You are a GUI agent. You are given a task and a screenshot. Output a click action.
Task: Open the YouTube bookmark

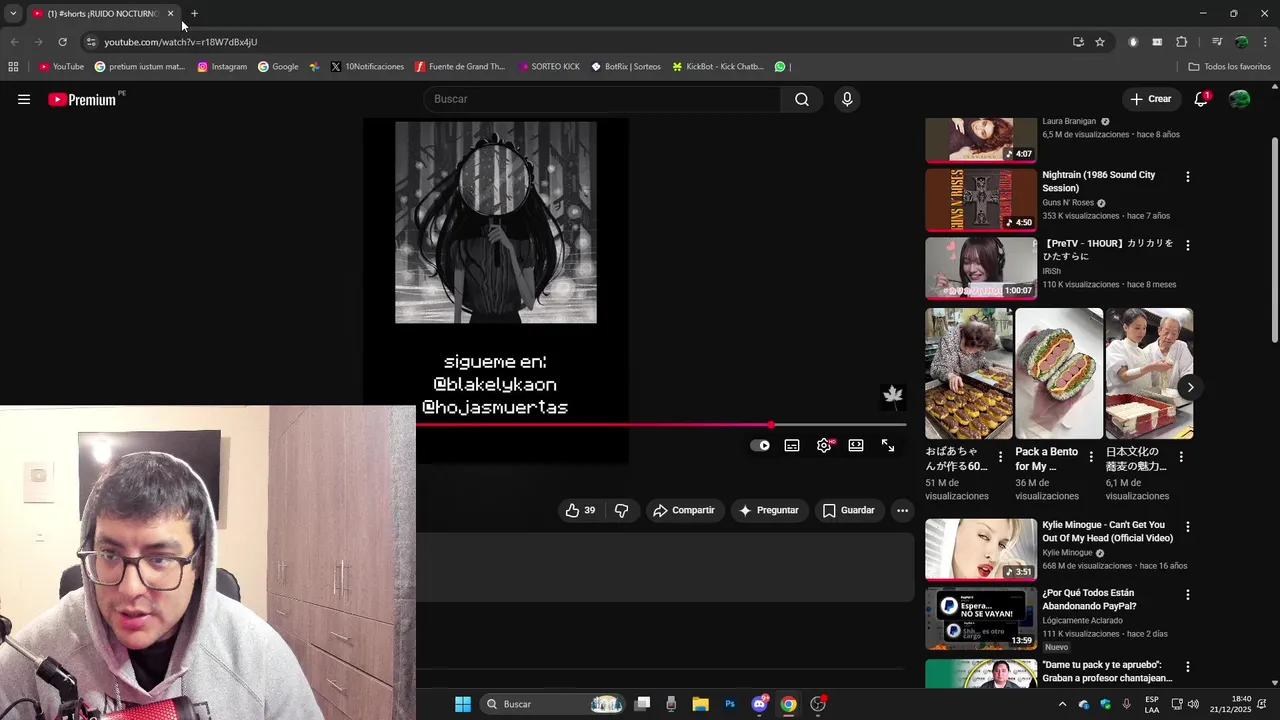point(61,67)
